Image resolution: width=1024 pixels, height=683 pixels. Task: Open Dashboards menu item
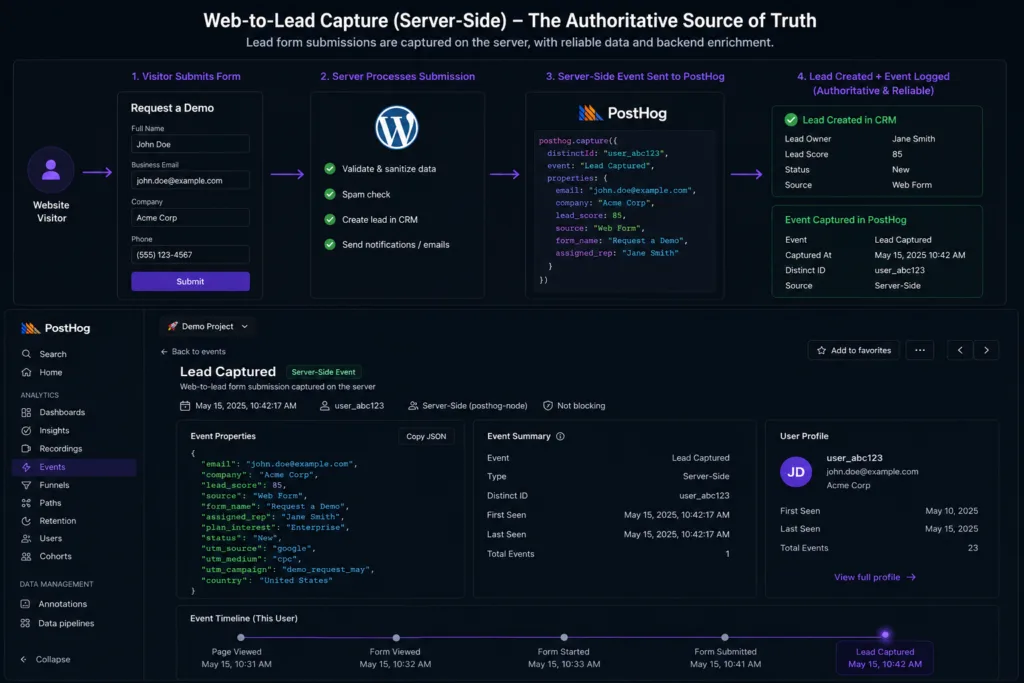62,412
